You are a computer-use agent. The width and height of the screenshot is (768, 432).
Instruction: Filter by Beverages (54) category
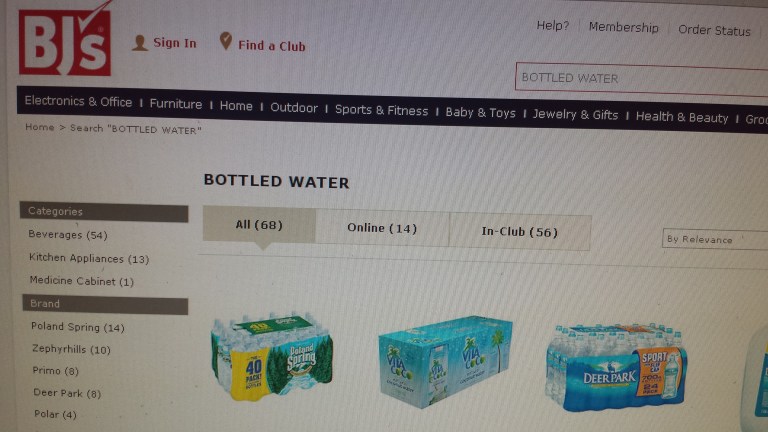pos(68,235)
